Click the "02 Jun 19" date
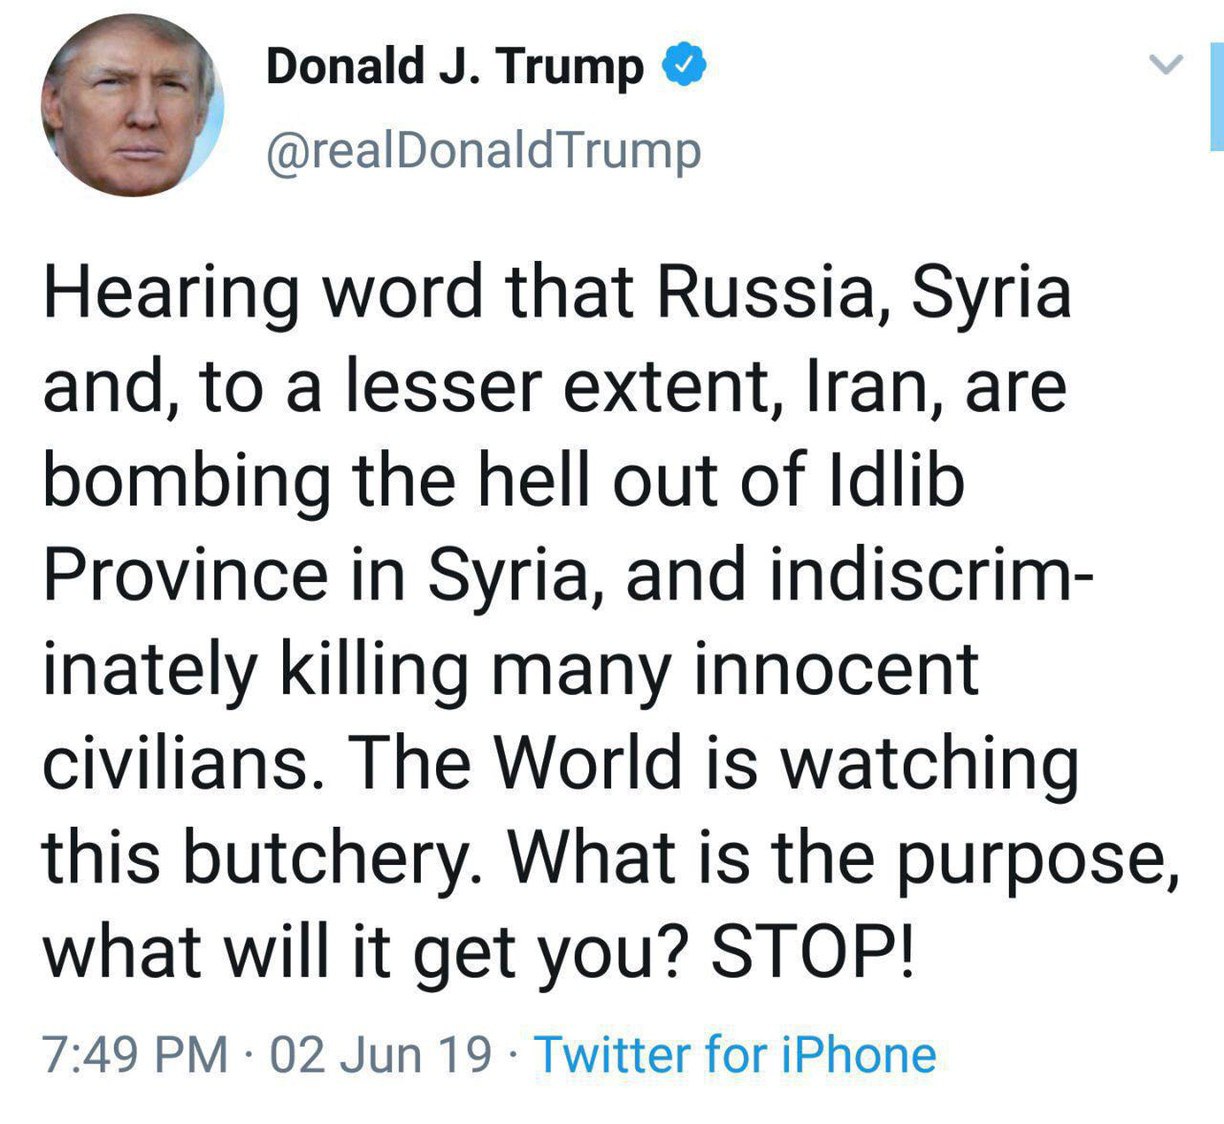 [x=381, y=1055]
